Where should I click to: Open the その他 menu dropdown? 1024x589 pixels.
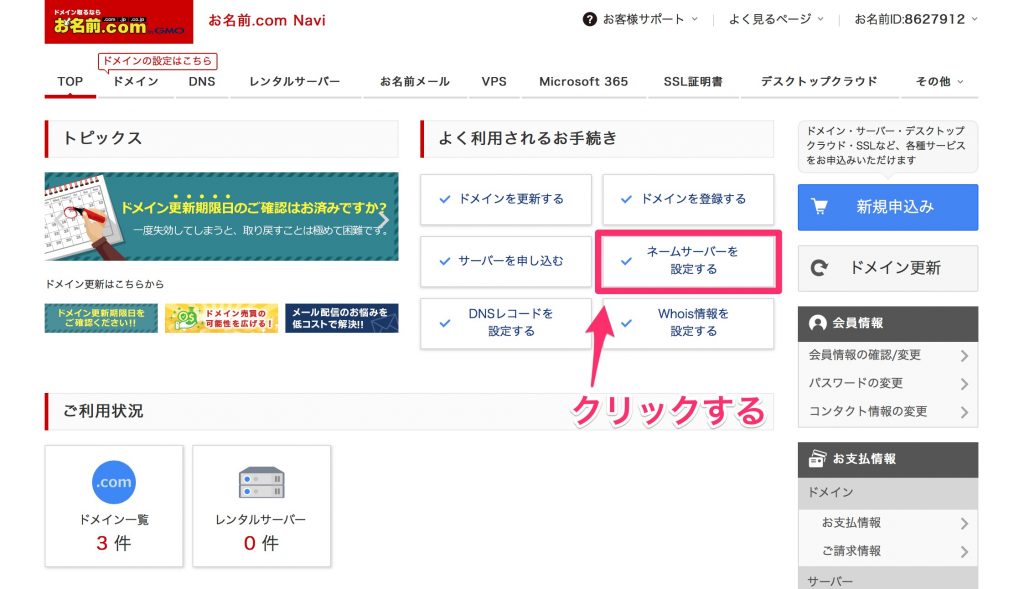[939, 82]
